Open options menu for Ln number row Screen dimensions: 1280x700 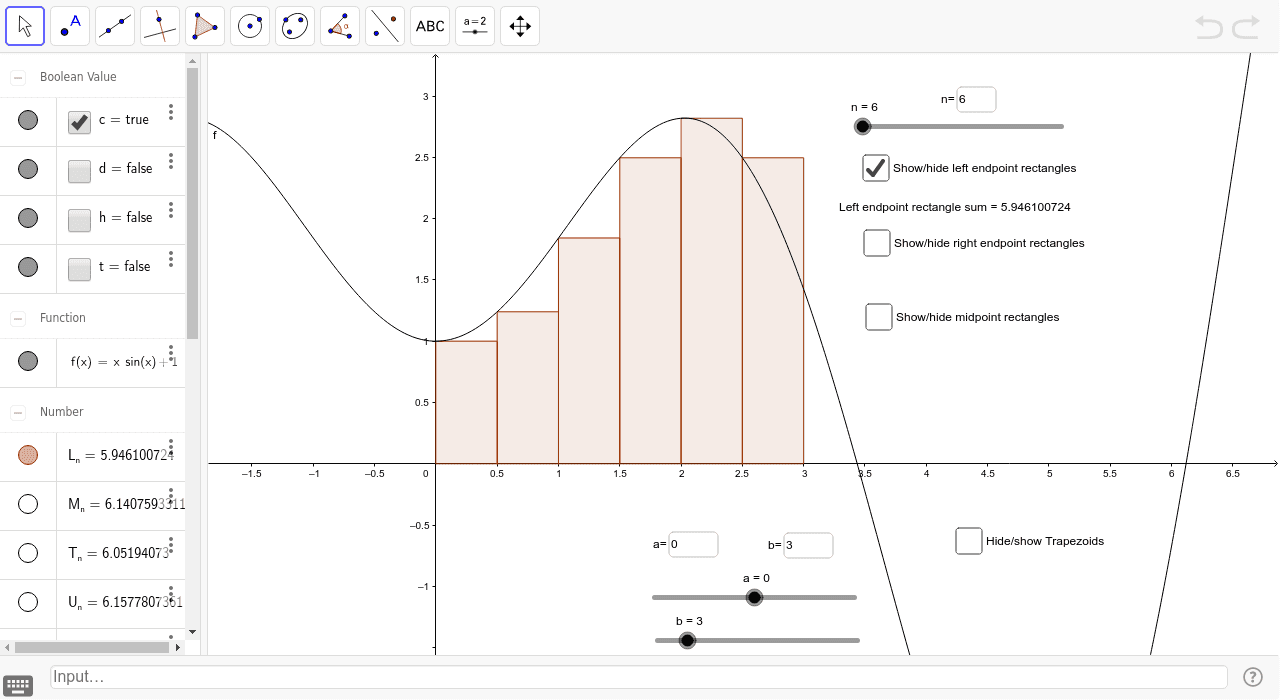point(171,448)
